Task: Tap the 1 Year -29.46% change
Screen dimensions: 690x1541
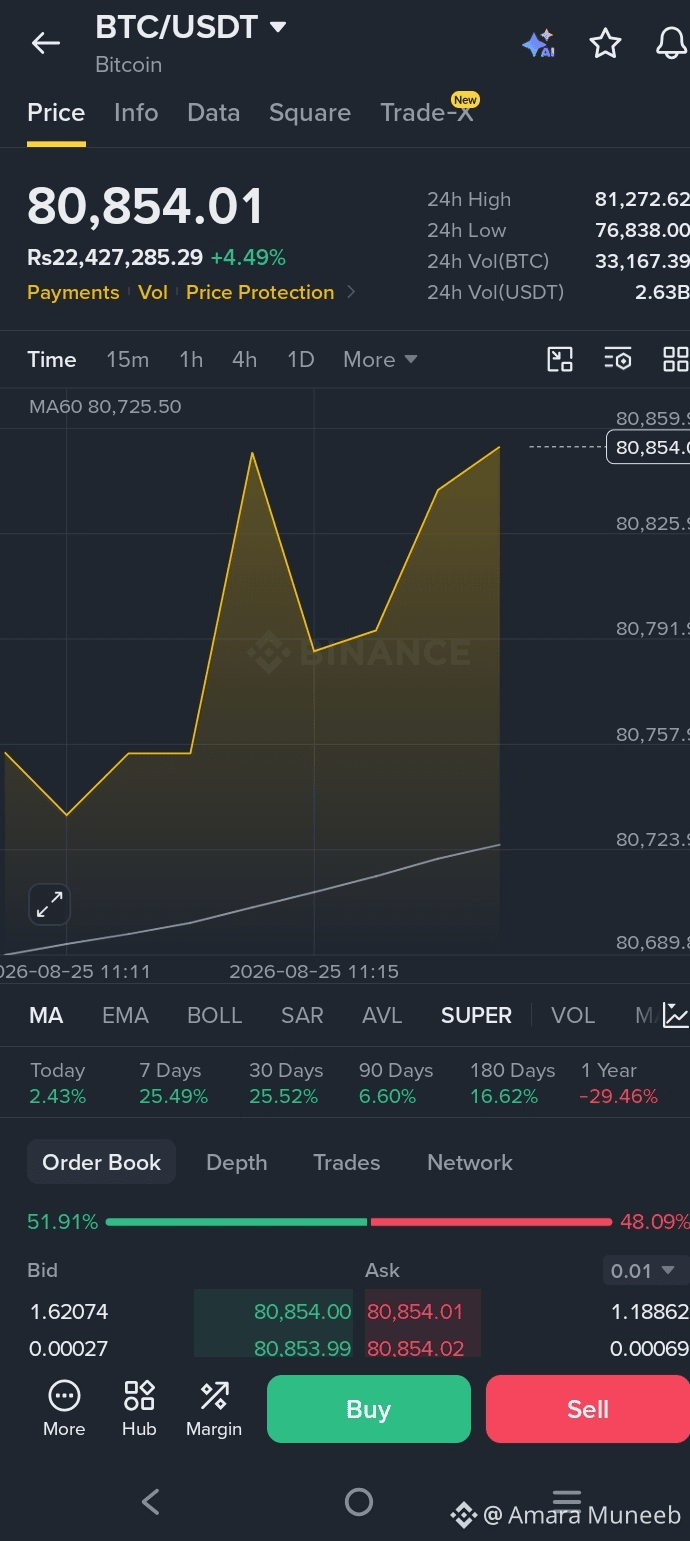Action: pyautogui.click(x=619, y=1083)
